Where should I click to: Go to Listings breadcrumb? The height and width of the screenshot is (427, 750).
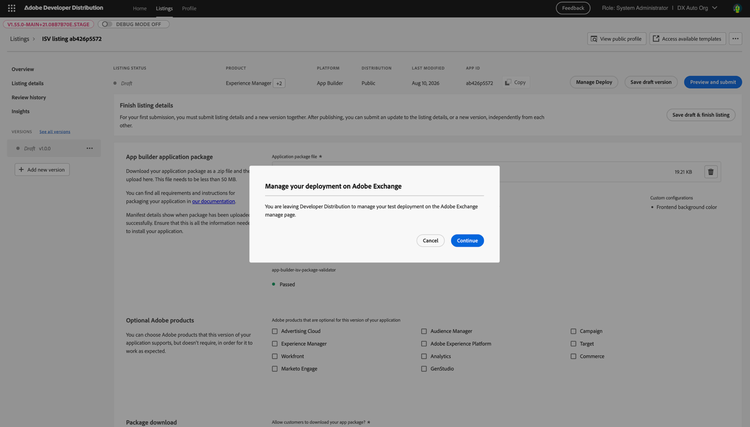click(x=20, y=39)
